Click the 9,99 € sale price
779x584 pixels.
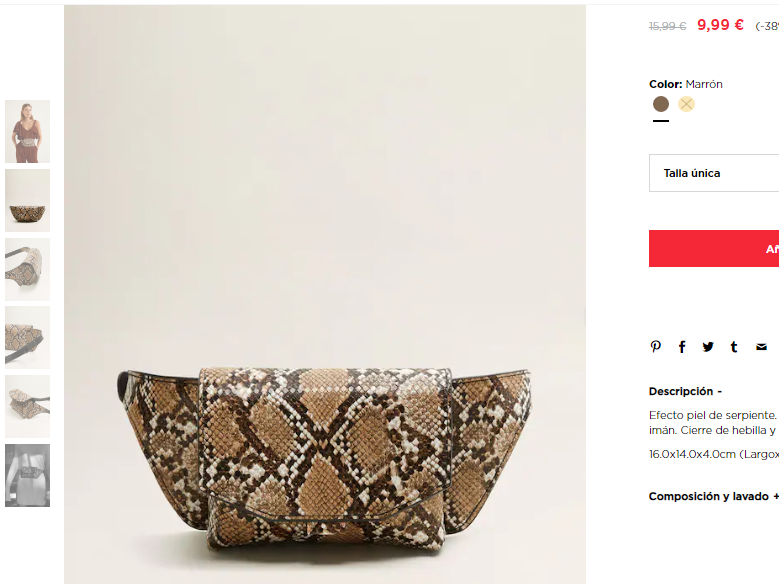tap(720, 24)
